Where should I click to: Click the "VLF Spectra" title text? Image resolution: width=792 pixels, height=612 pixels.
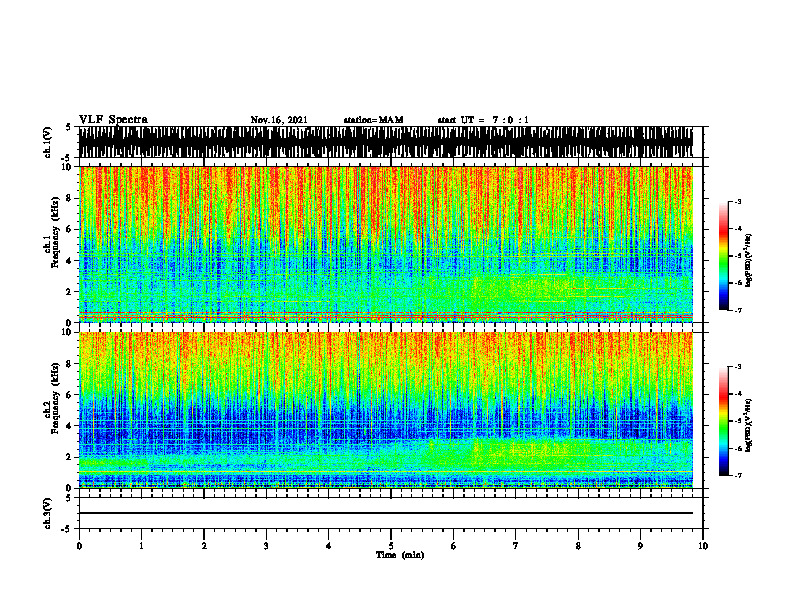(113, 120)
